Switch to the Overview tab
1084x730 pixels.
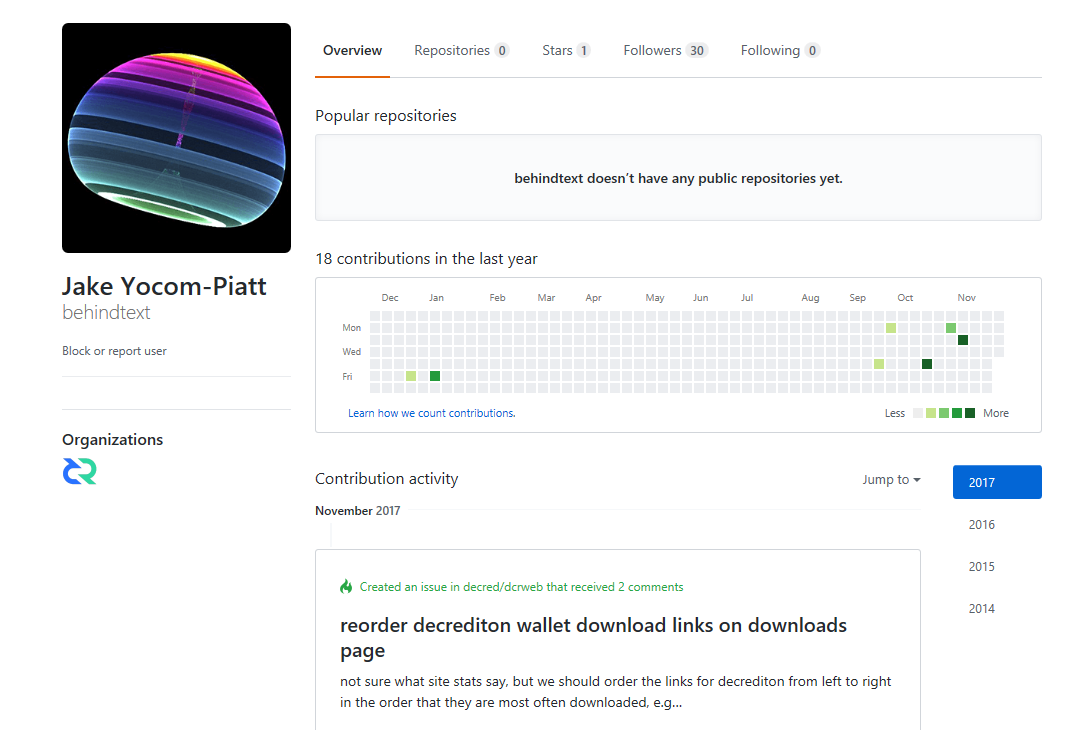(x=352, y=50)
